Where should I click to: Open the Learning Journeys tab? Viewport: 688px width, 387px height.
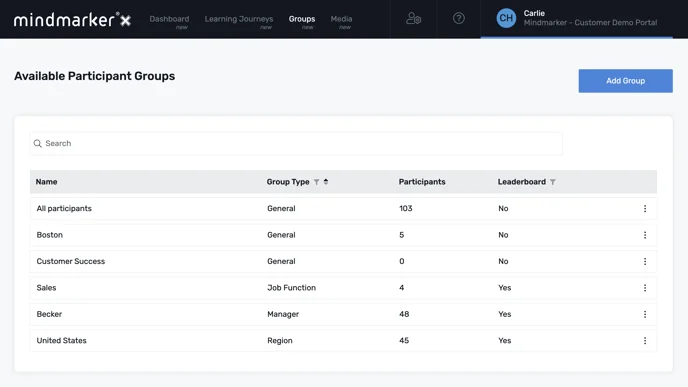tap(239, 19)
